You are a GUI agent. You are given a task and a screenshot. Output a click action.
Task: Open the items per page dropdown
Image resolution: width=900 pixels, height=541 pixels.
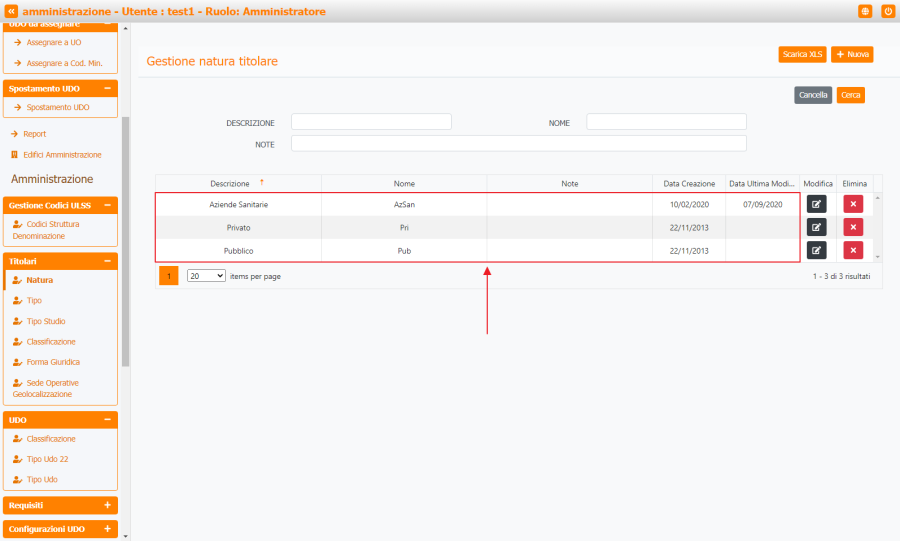(x=206, y=276)
